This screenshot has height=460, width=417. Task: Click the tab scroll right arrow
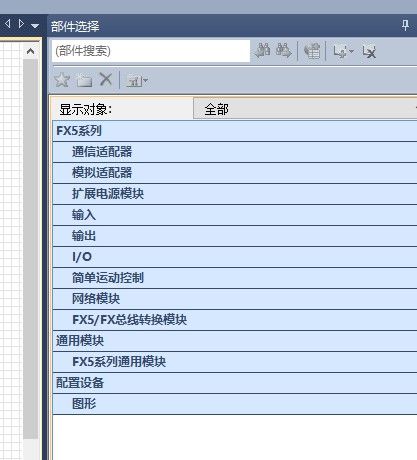(21, 24)
